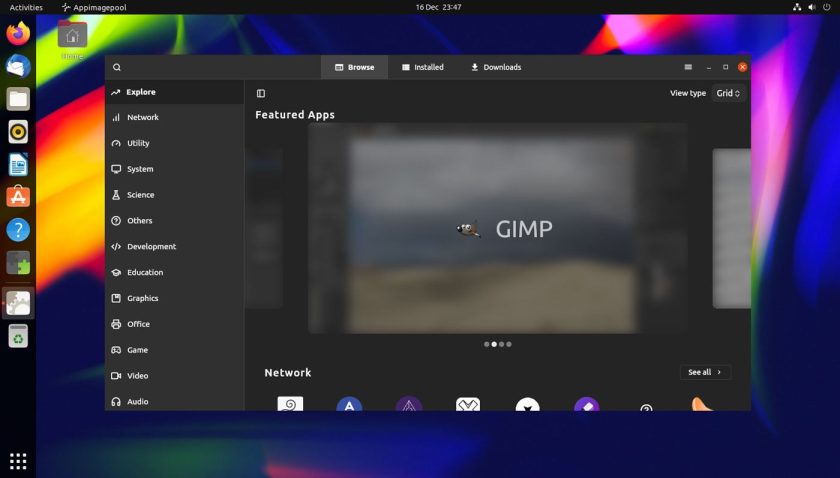Switch to the Browse tab
The height and width of the screenshot is (478, 840).
coord(355,68)
